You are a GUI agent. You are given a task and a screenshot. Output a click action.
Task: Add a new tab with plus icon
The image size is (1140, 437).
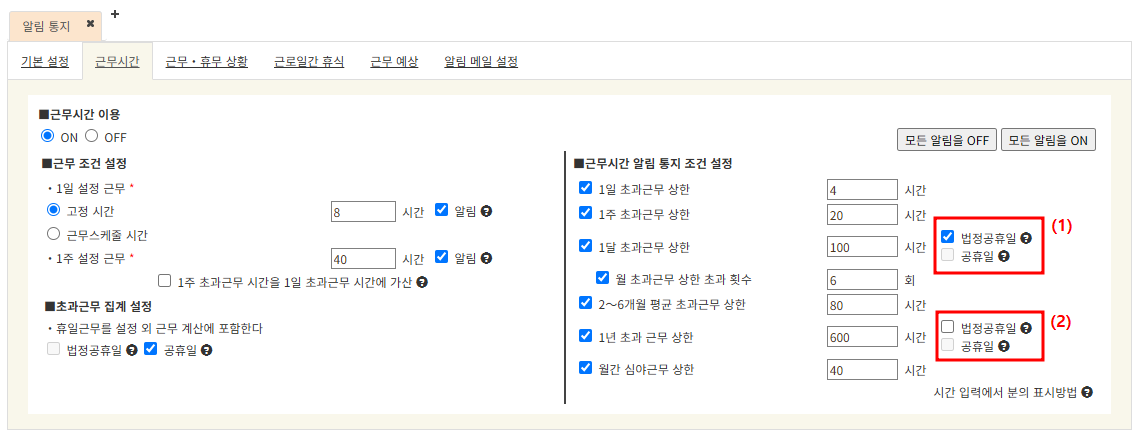coord(115,14)
